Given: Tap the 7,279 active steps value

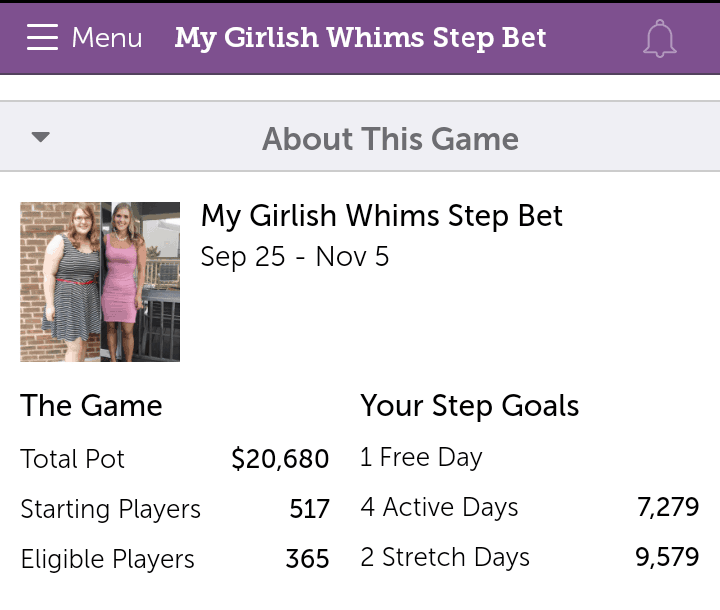Looking at the screenshot, I should (x=668, y=507).
